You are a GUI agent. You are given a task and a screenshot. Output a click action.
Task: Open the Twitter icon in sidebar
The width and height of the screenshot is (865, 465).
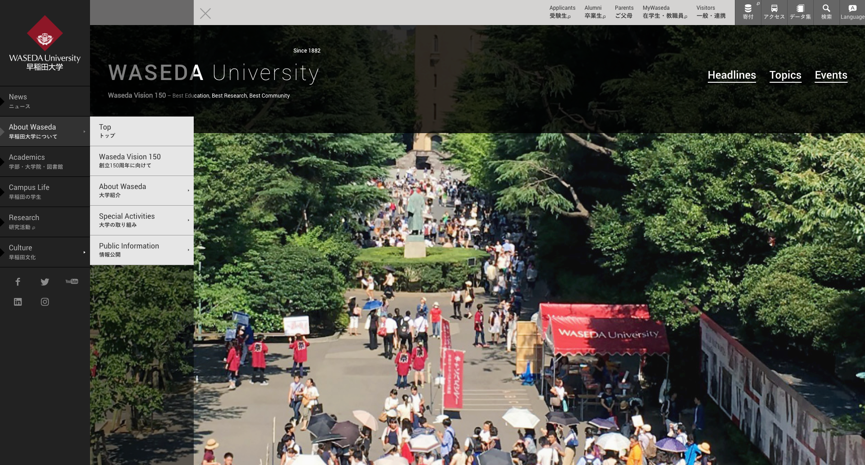(45, 282)
